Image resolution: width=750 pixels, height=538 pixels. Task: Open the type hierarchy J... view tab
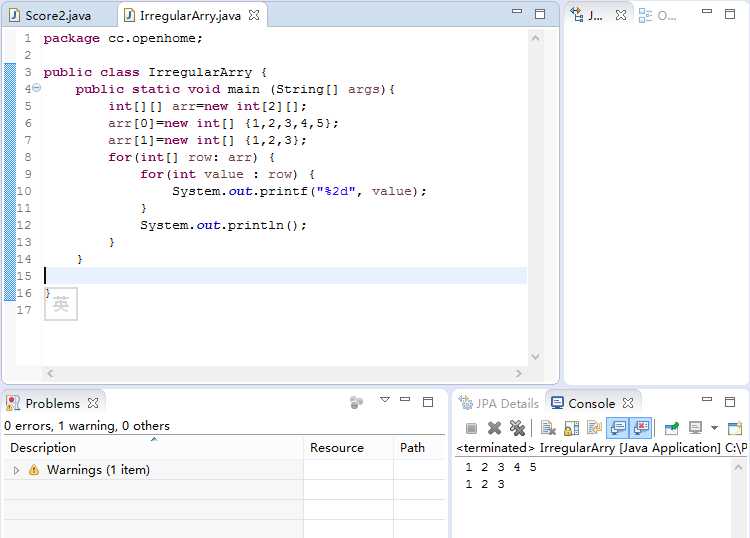(587, 15)
